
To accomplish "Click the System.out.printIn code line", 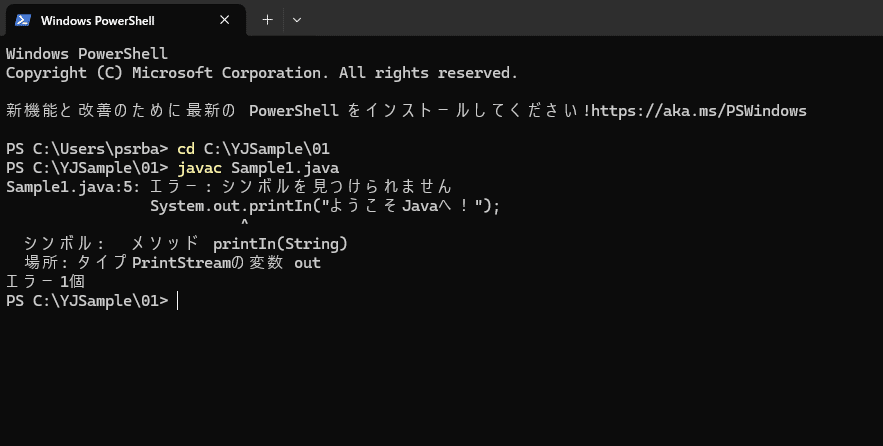I will [x=325, y=206].
